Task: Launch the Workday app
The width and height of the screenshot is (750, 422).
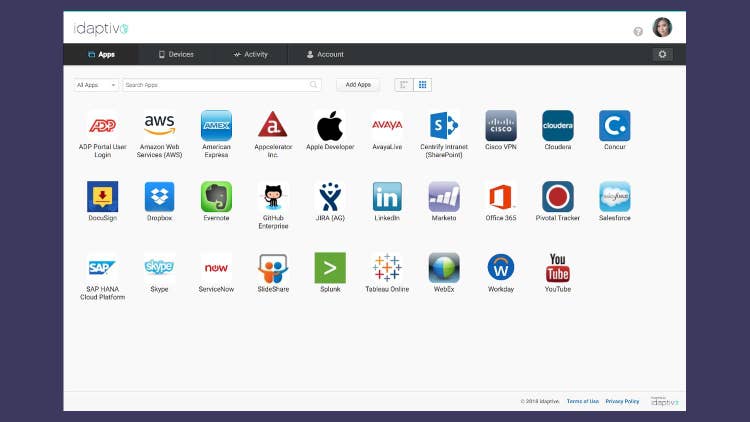Action: (501, 268)
